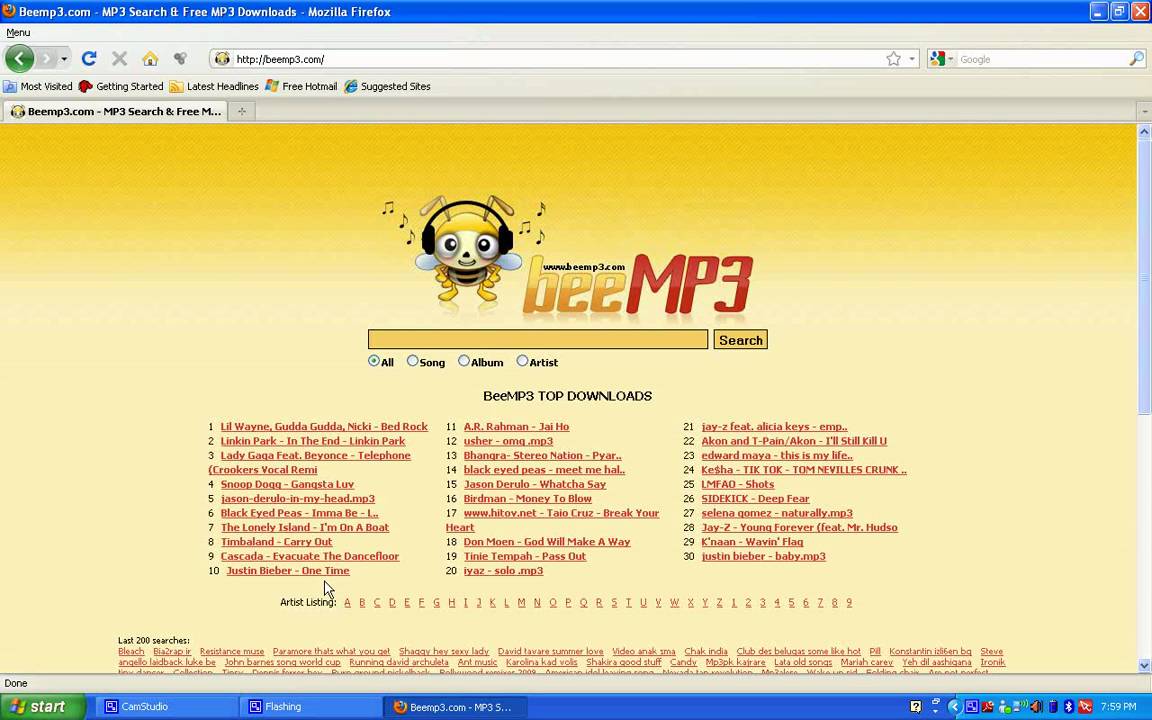Open A.R. Rahman - Jai Ho link
Image resolution: width=1152 pixels, height=720 pixels.
pos(516,427)
